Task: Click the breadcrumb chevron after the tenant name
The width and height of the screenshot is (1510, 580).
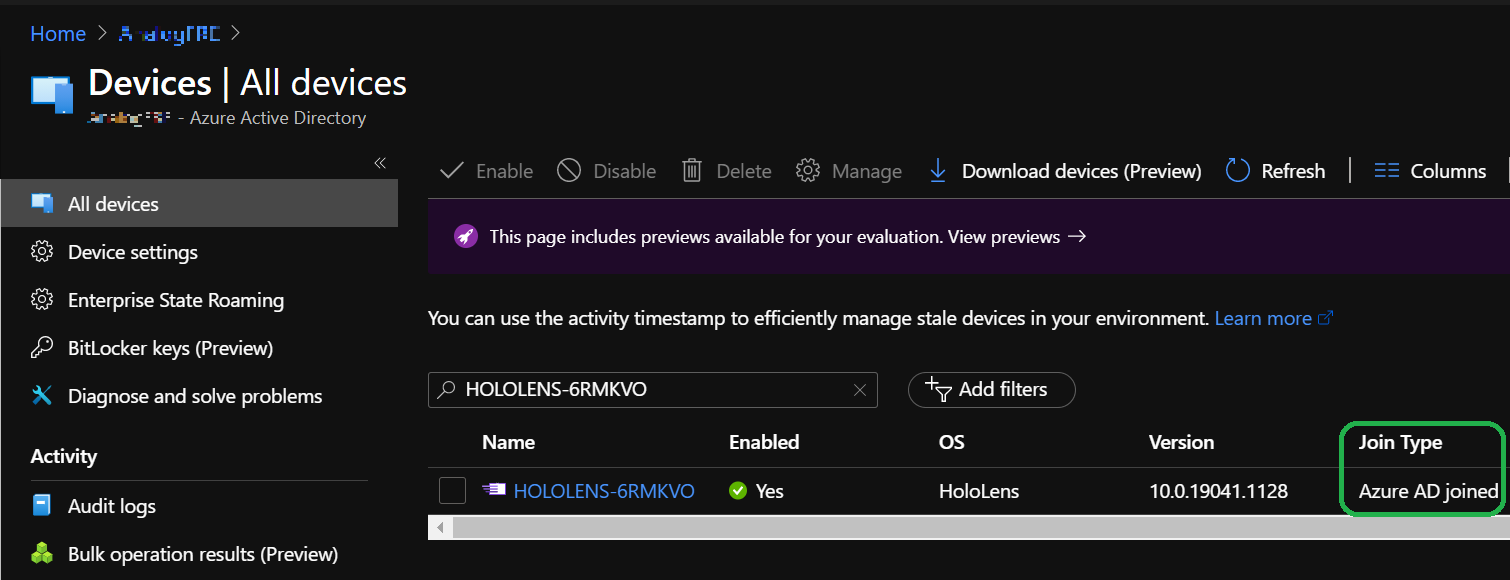Action: 235,32
